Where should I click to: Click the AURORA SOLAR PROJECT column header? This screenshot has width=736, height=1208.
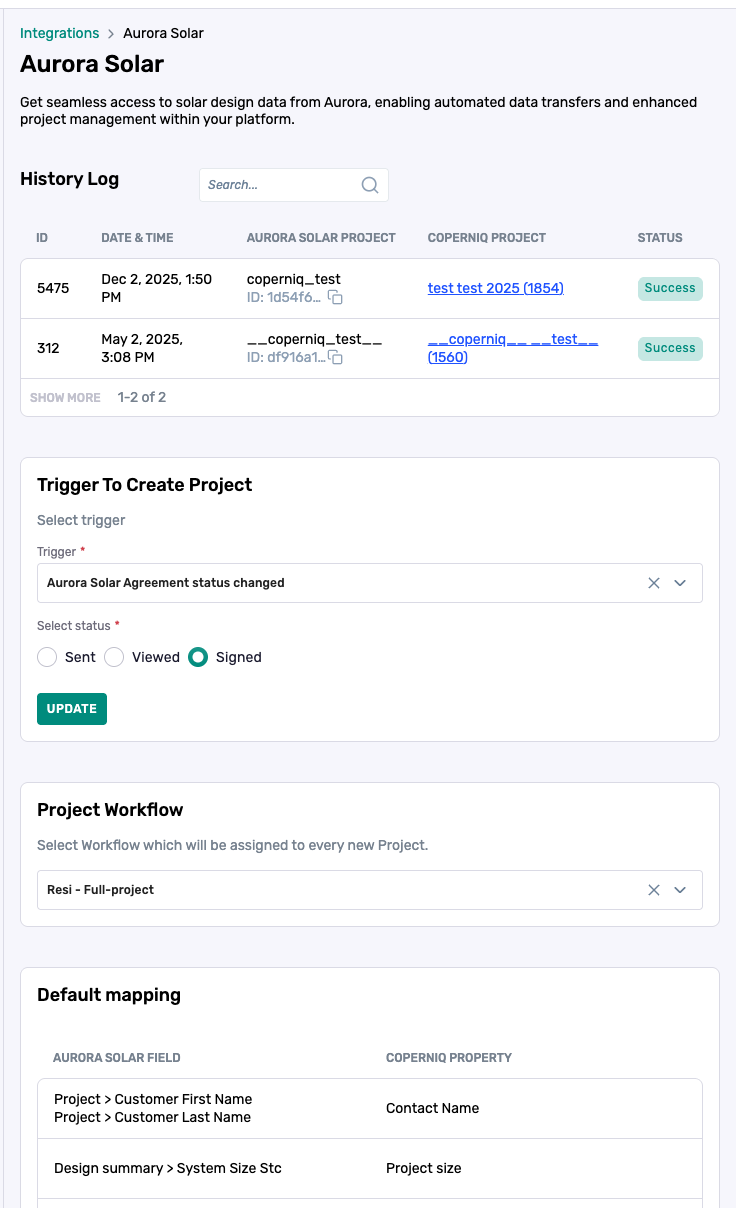coord(321,238)
